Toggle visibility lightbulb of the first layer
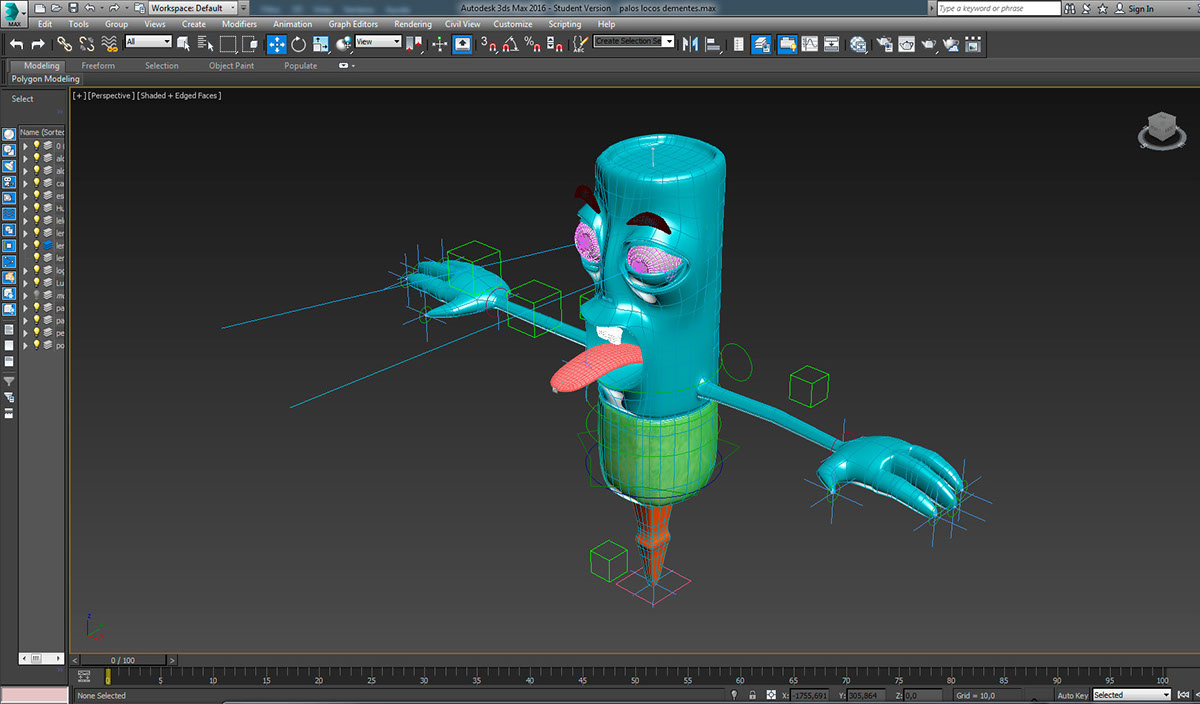This screenshot has width=1200, height=704. pos(37,146)
